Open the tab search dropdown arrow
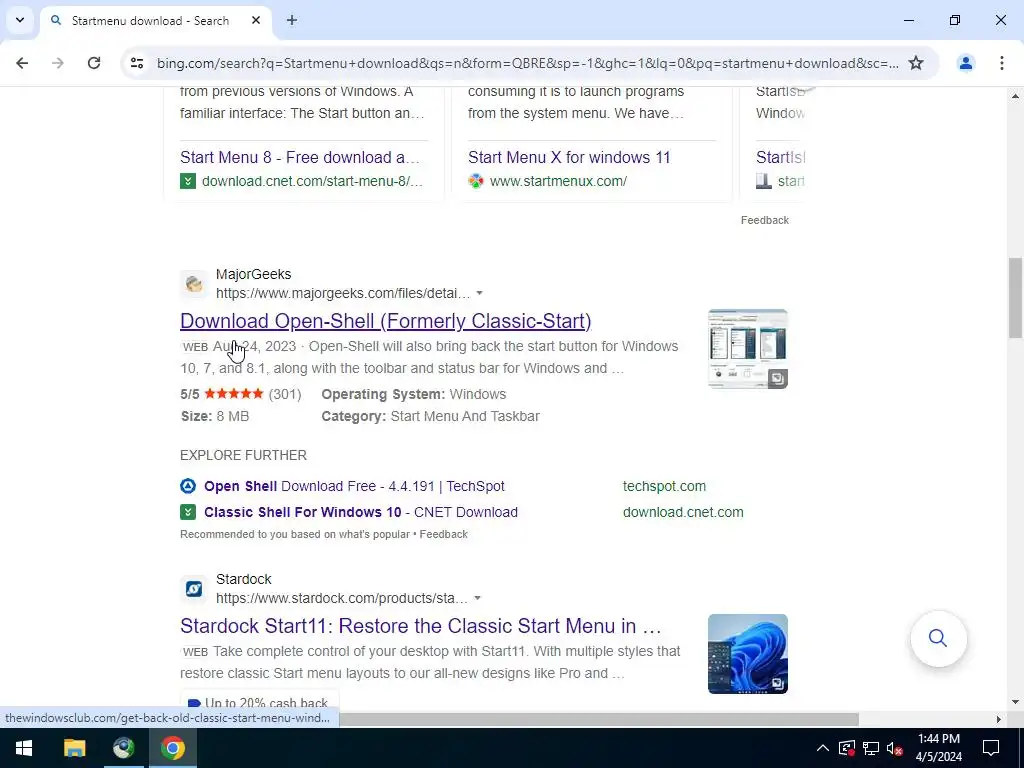Screen dimensions: 1024x768 (x=20, y=20)
